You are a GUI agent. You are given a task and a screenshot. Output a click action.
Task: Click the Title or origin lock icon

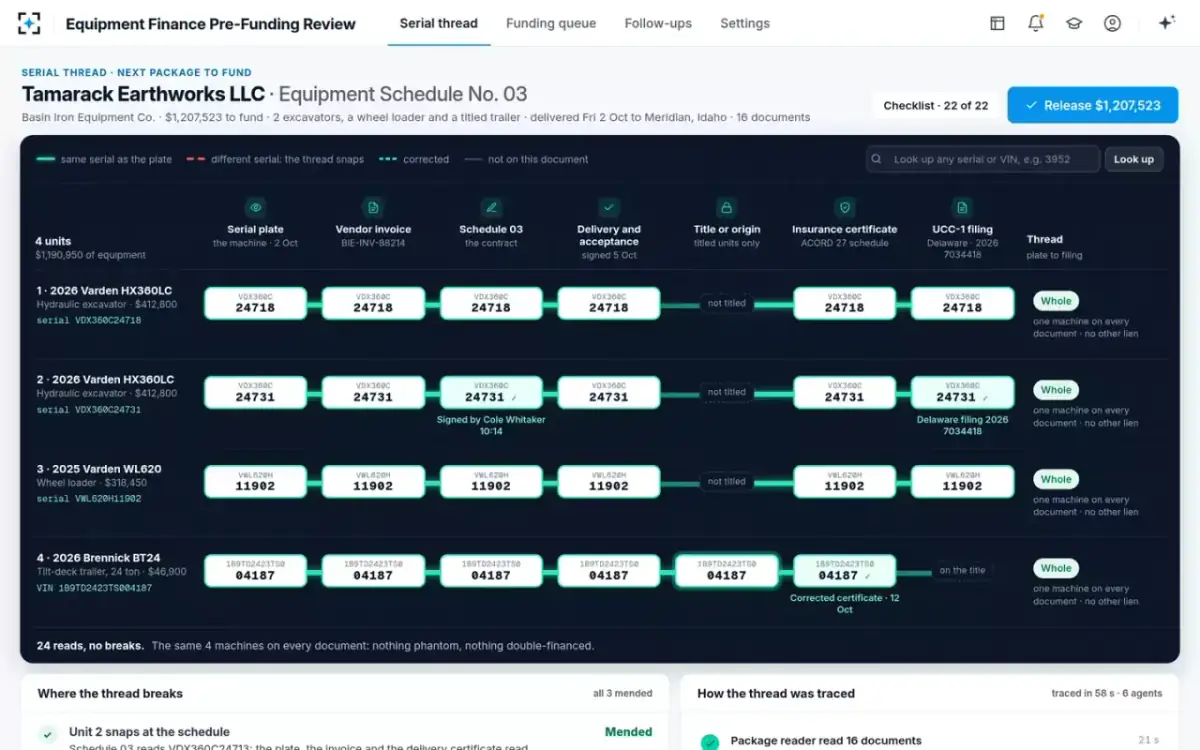(x=727, y=208)
